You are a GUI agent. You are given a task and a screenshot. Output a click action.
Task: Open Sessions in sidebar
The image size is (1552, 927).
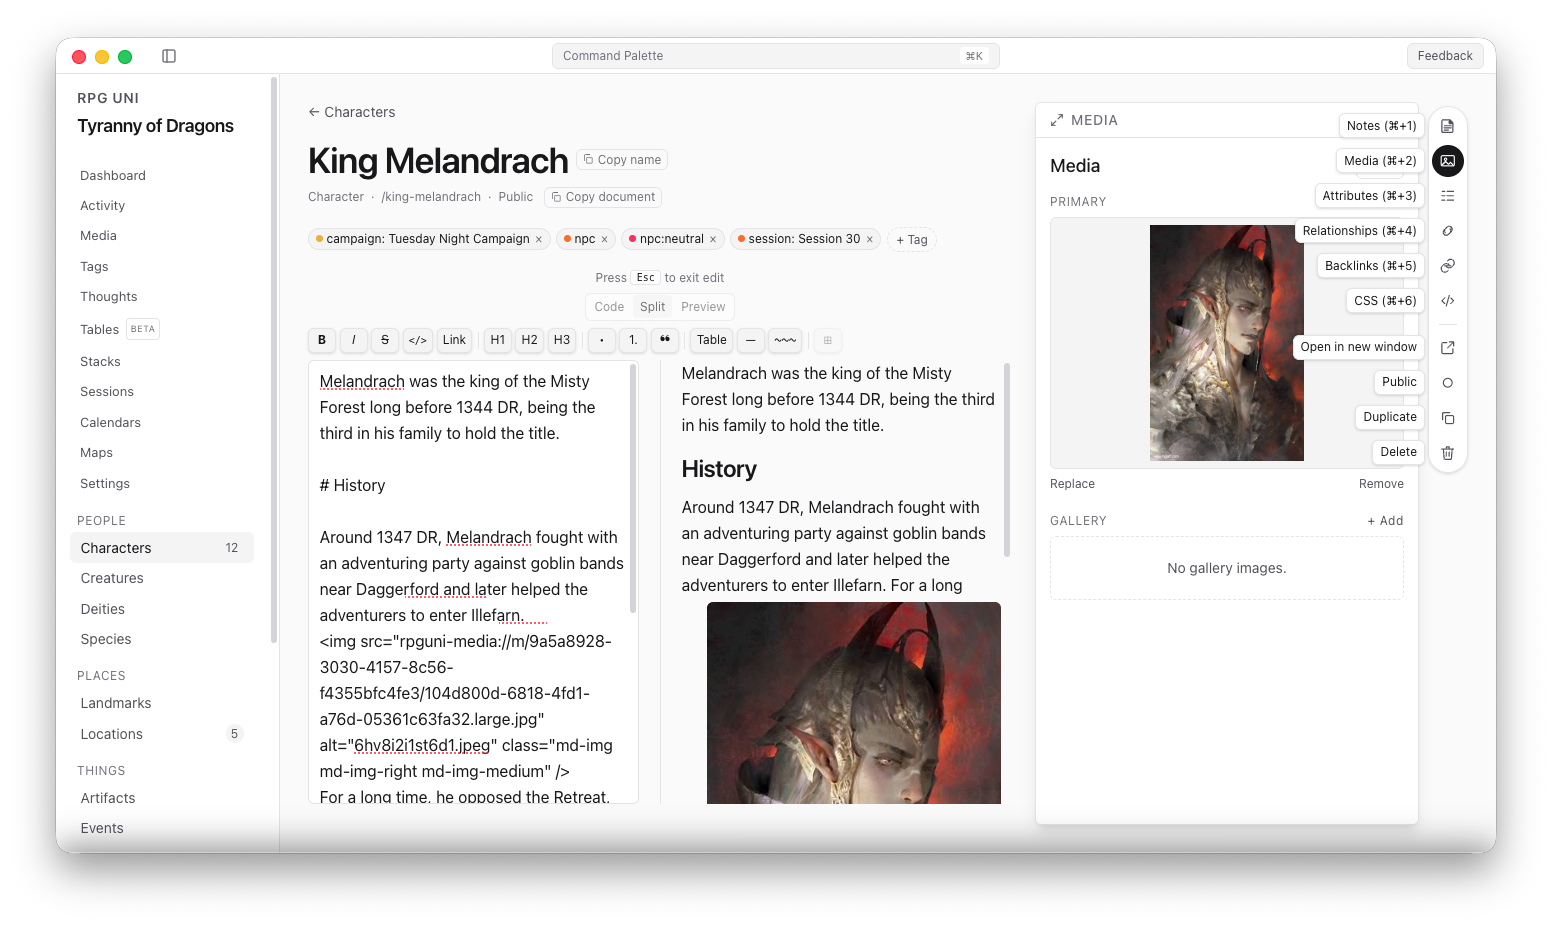(x=107, y=391)
